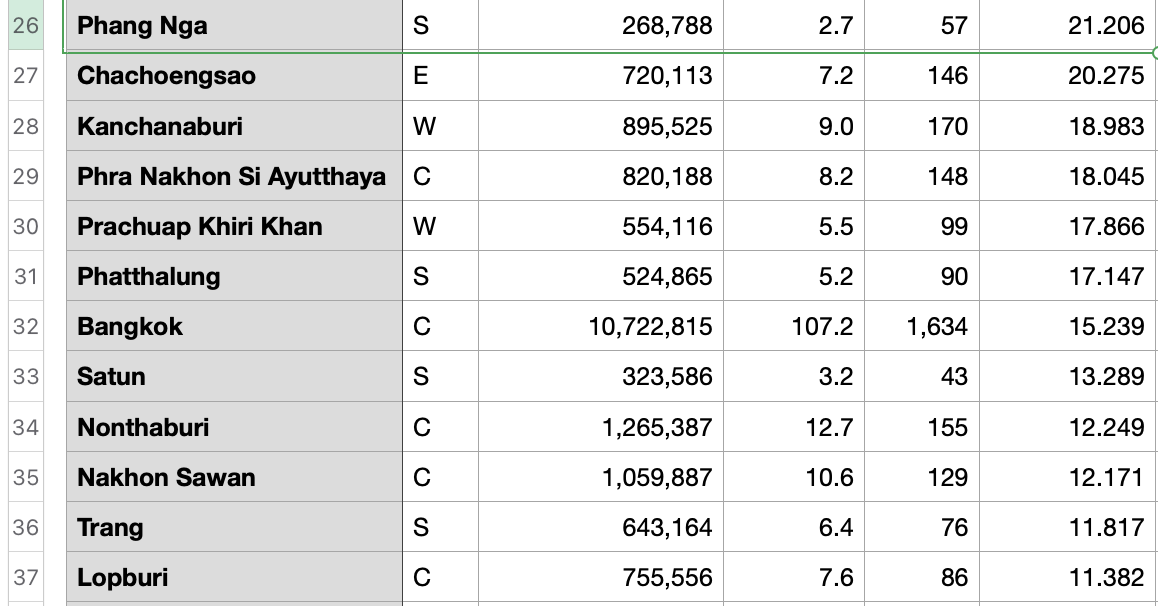Viewport: 1158px width, 606px height.
Task: Select the Phang Nga cell
Action: pyautogui.click(x=234, y=25)
